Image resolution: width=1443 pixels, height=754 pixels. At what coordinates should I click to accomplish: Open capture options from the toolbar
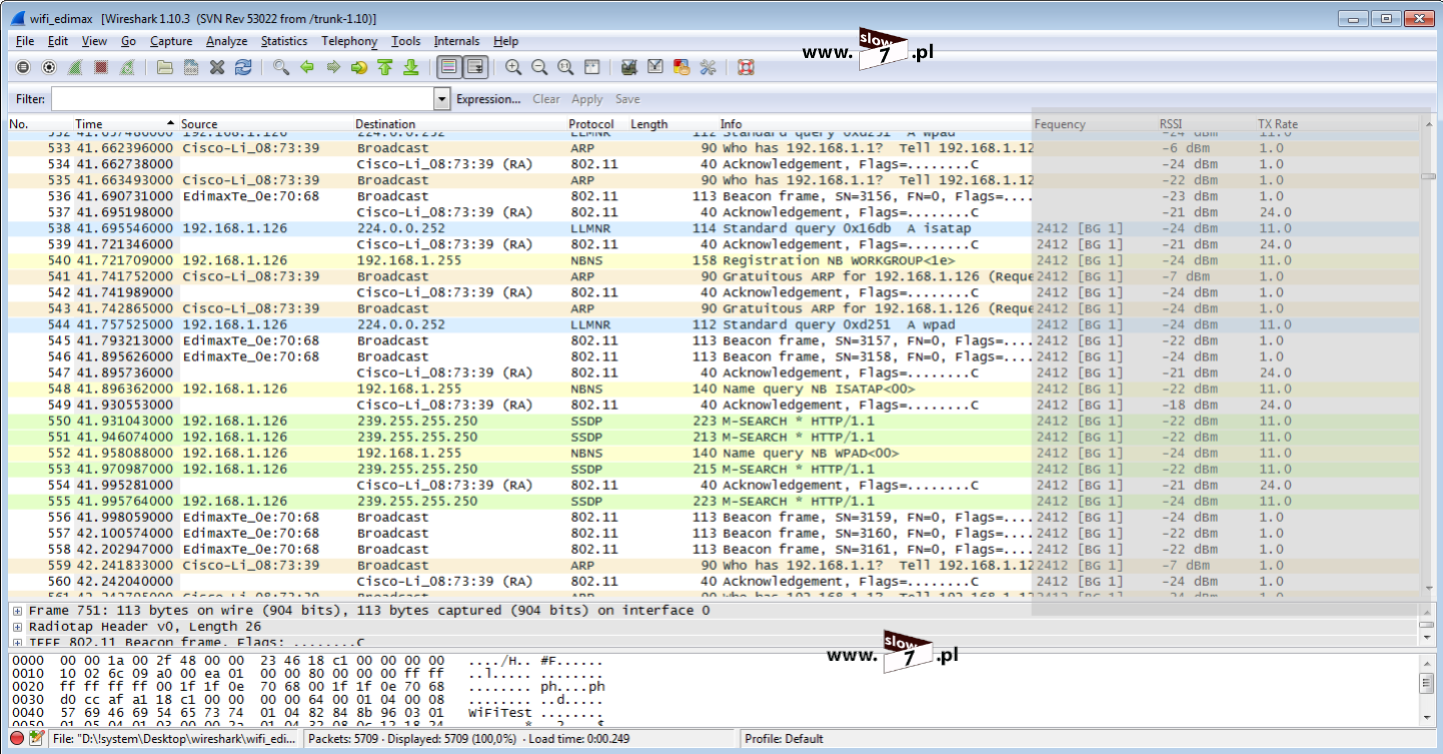(x=48, y=67)
